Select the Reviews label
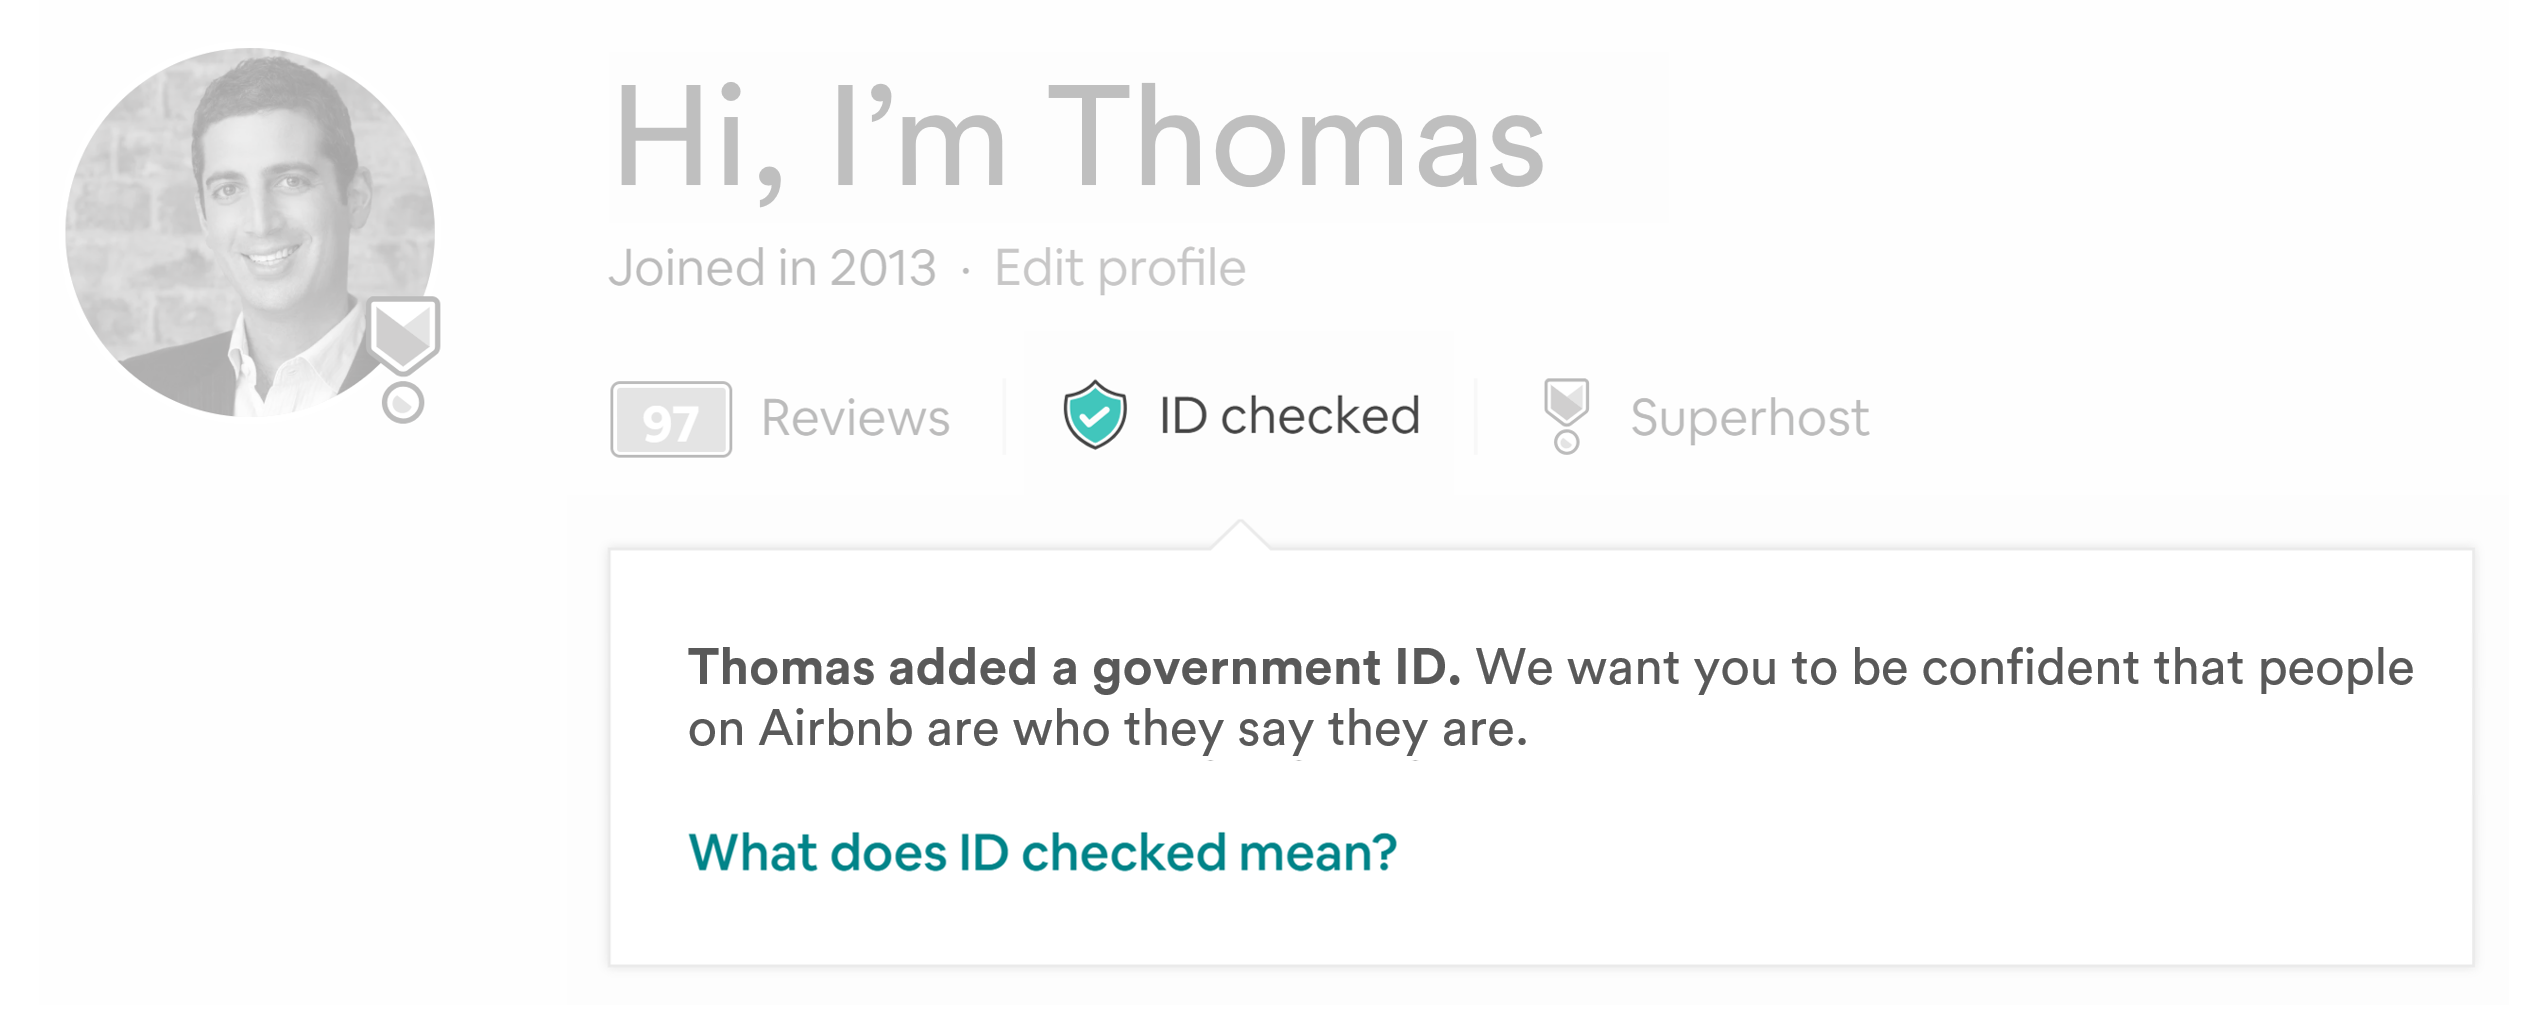Viewport: 2538px width, 1023px height. coord(856,418)
